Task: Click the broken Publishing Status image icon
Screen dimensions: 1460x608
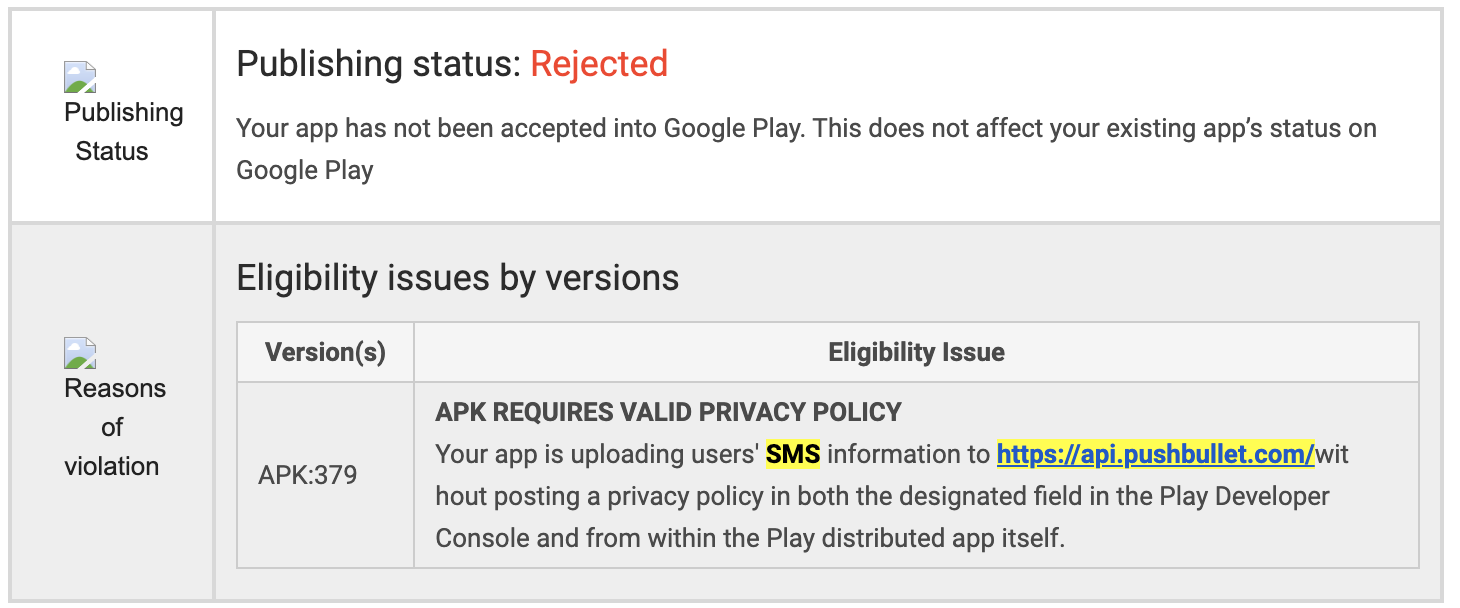Action: pyautogui.click(x=80, y=77)
